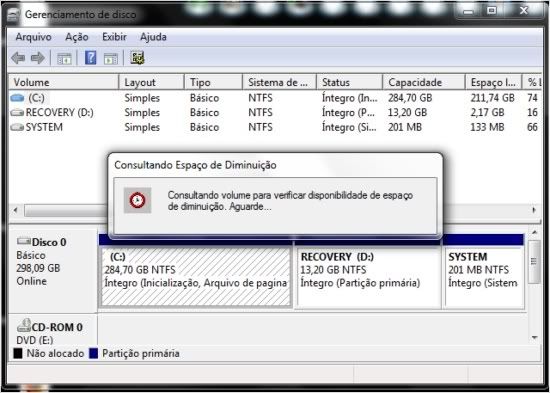
Task: Sort by the Tipo column header
Action: [x=214, y=82]
